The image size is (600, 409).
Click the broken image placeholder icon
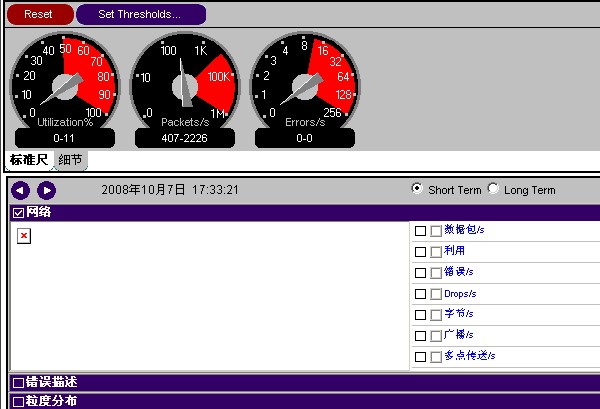[24, 235]
